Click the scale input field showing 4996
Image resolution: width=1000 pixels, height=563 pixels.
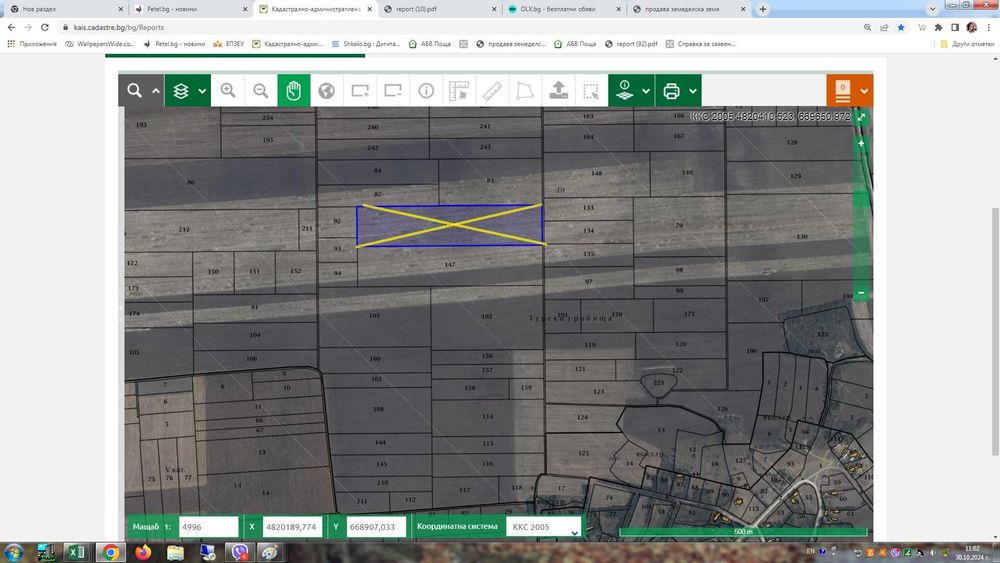pyautogui.click(x=208, y=527)
